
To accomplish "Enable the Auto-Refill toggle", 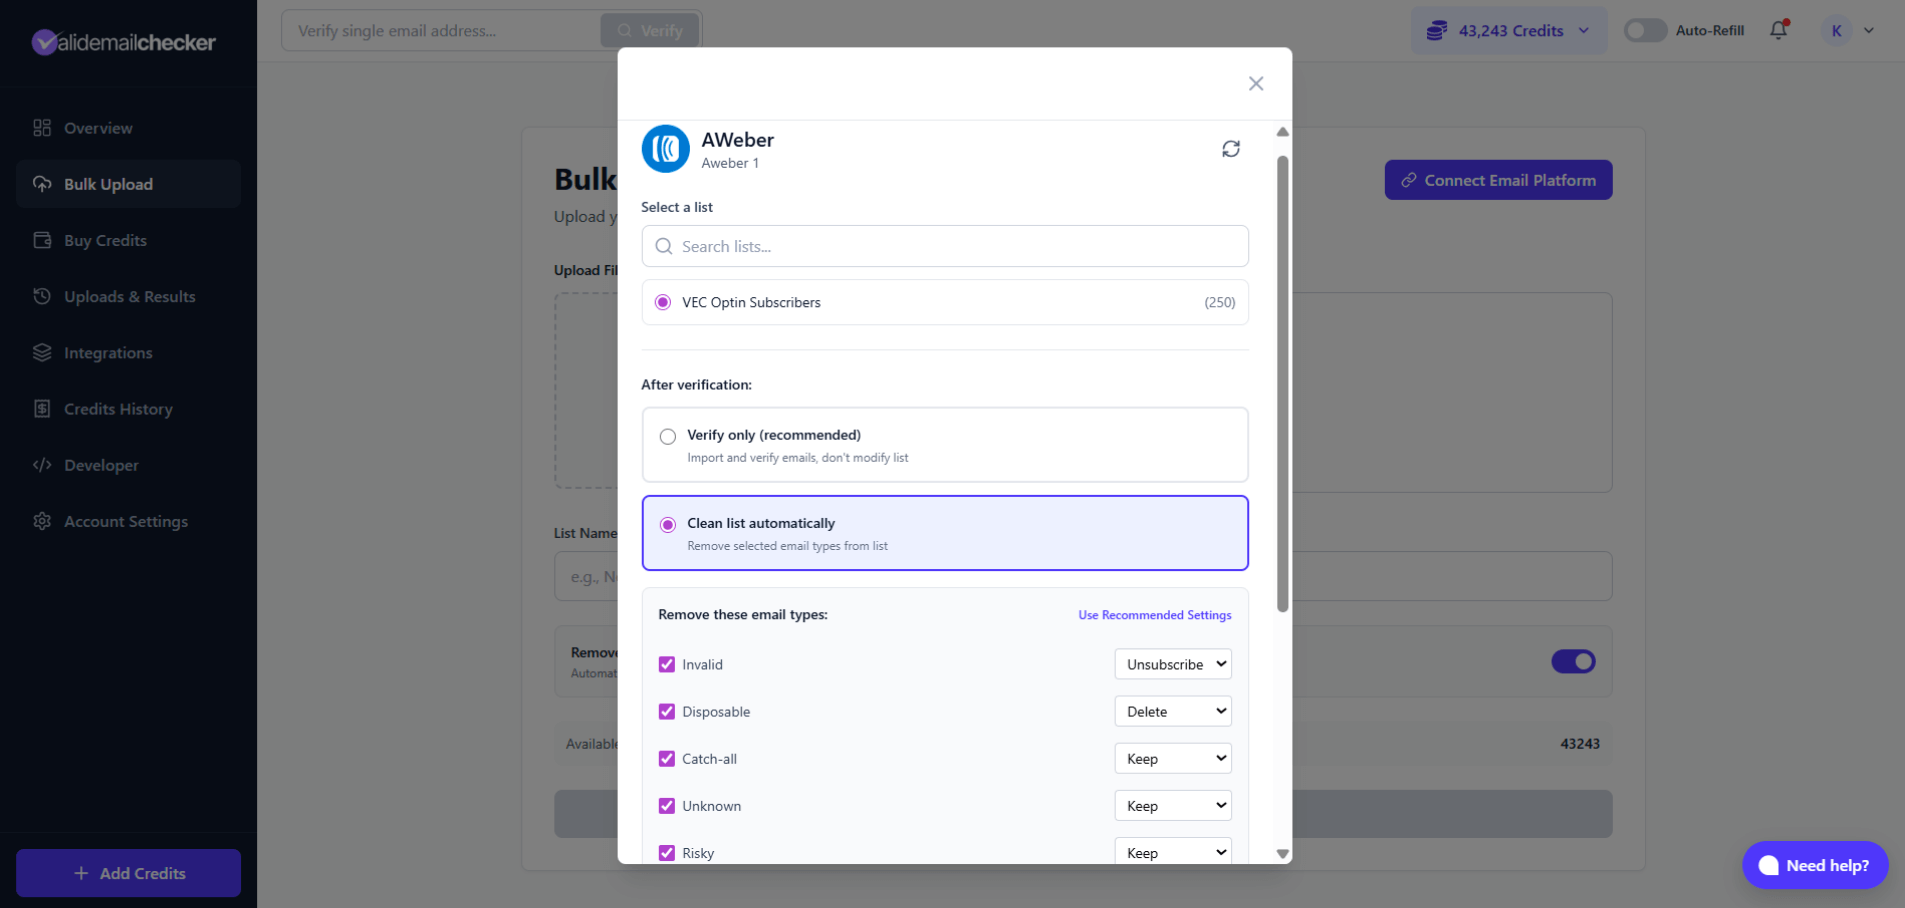I will click(1641, 30).
